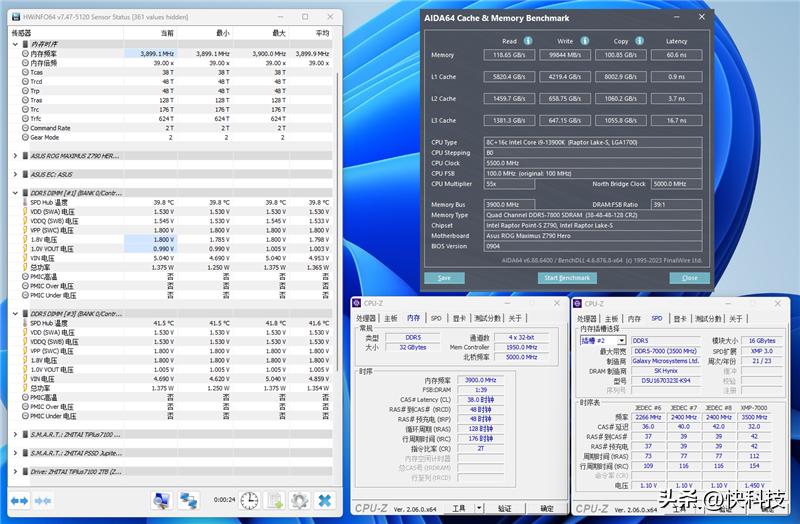Expand the ASUS EC: ASUS group
This screenshot has width=800, height=524.
(x=15, y=174)
